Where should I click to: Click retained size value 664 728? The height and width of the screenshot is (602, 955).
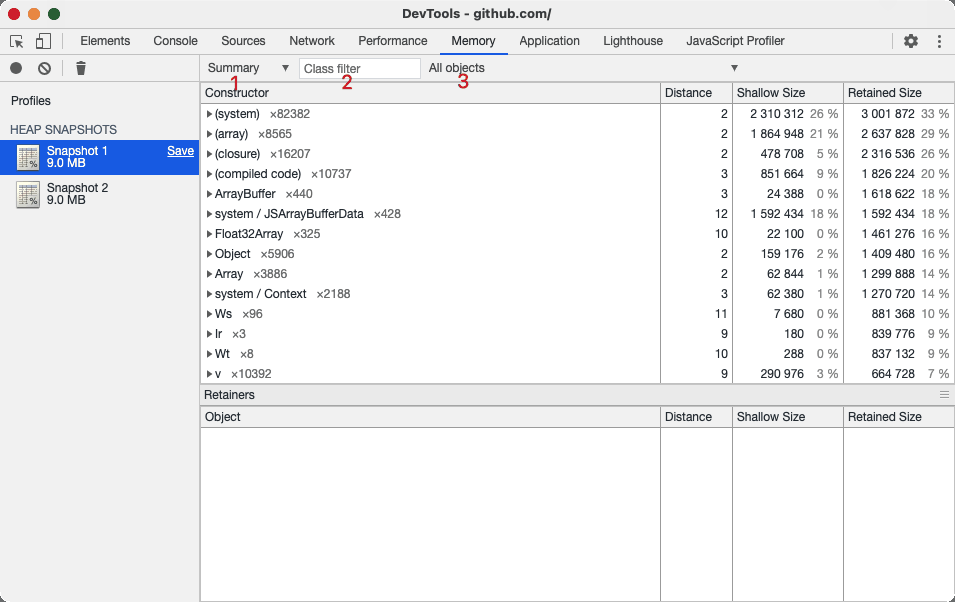click(x=893, y=374)
